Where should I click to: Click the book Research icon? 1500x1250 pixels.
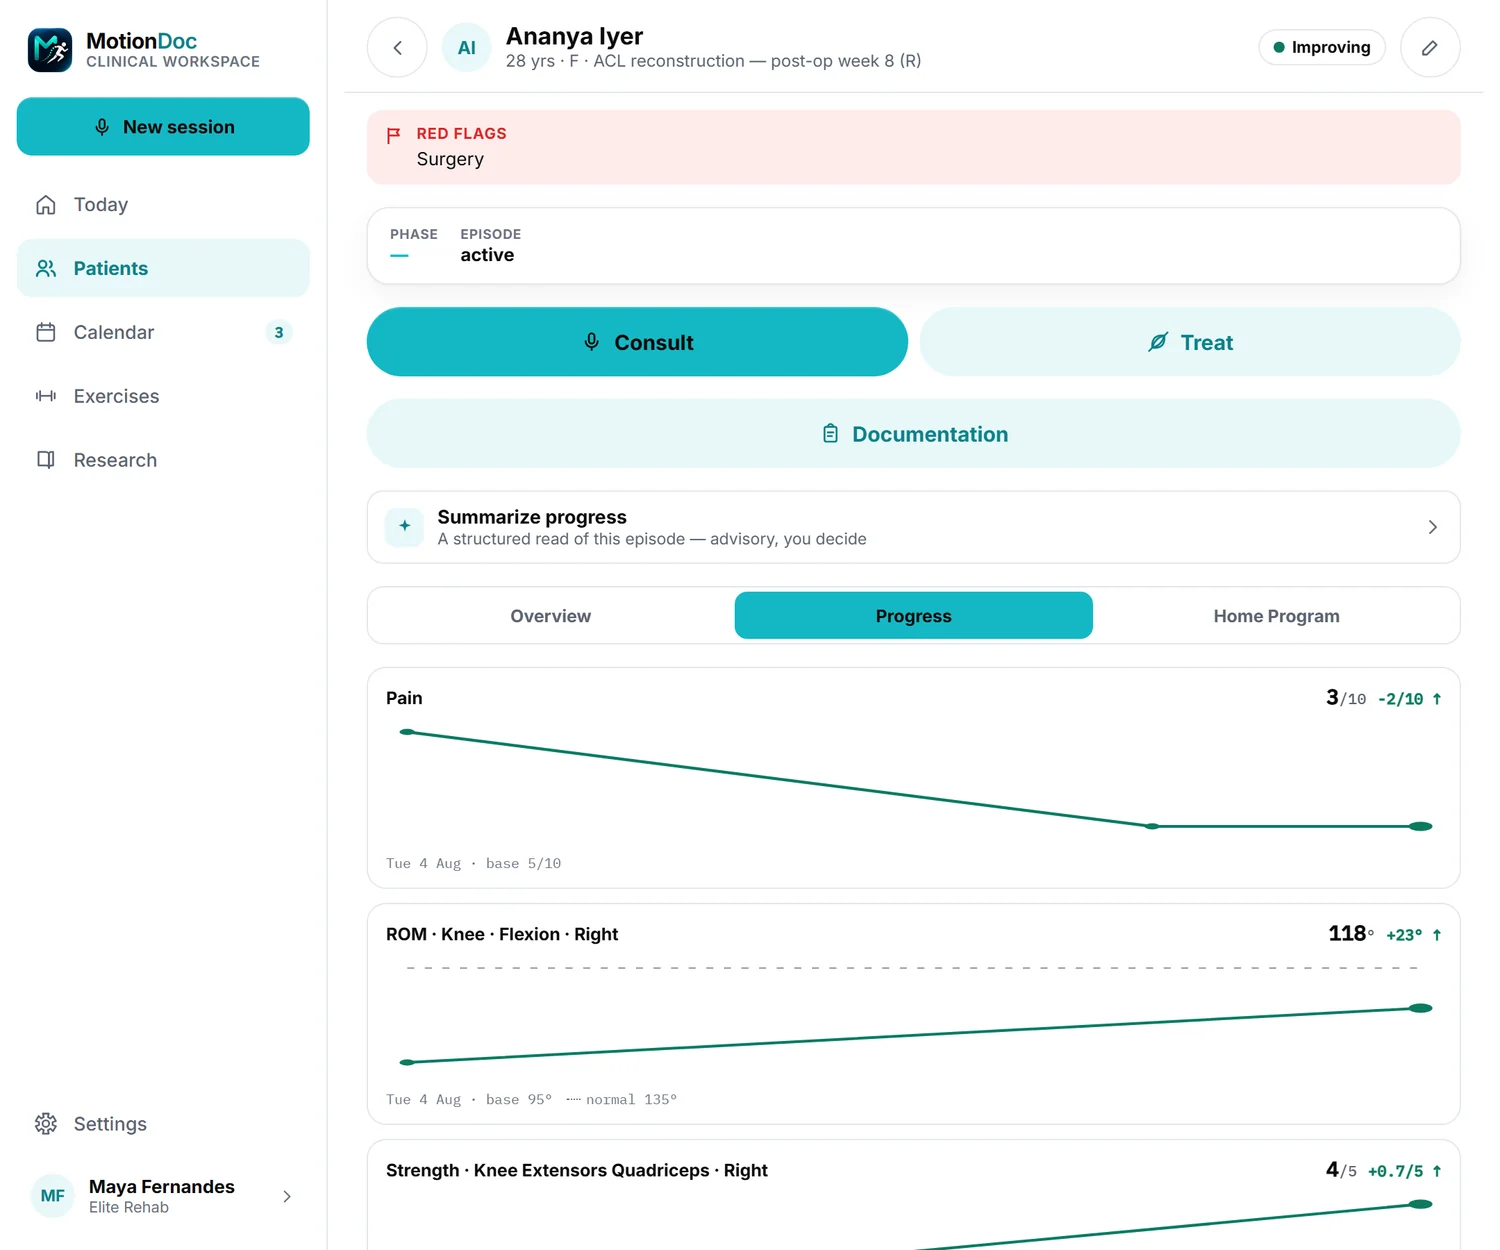point(46,460)
